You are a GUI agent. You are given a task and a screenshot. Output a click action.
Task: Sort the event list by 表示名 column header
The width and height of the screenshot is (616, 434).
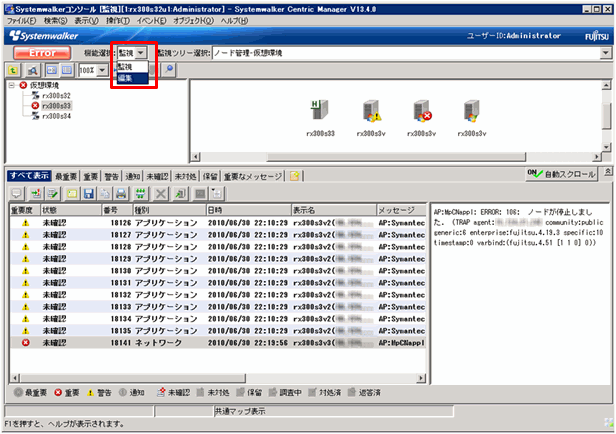[334, 210]
